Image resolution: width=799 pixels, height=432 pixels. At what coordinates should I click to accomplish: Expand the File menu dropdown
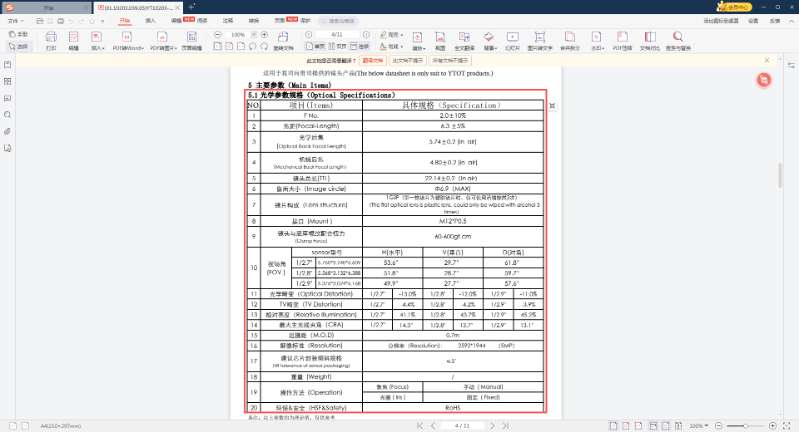pos(21,19)
